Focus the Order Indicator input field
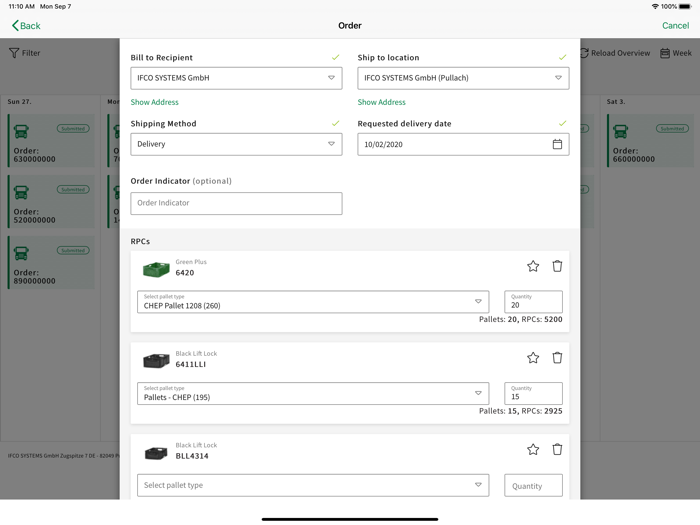This screenshot has height=525, width=700. [x=236, y=203]
